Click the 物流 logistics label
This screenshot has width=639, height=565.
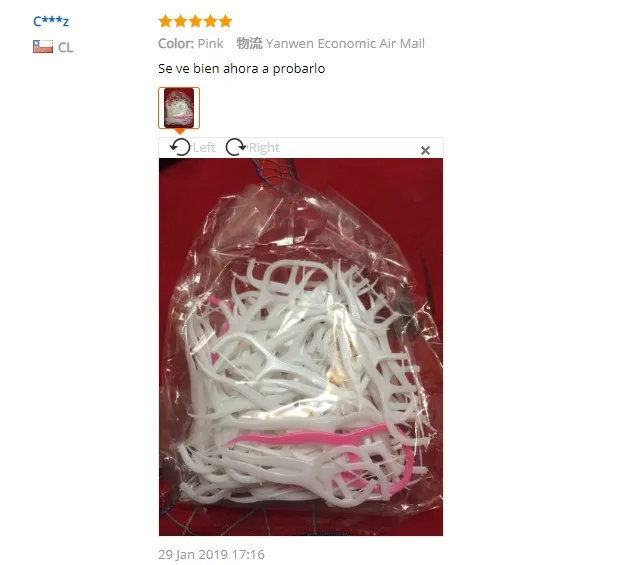click(249, 43)
